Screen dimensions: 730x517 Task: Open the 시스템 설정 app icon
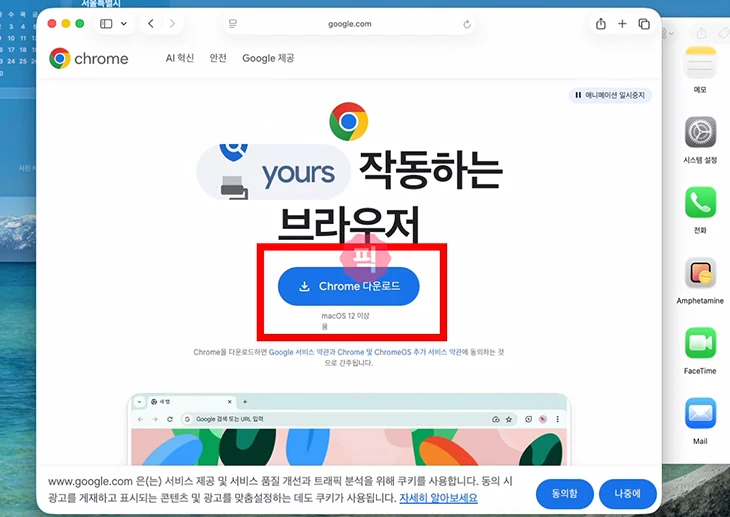pyautogui.click(x=700, y=132)
